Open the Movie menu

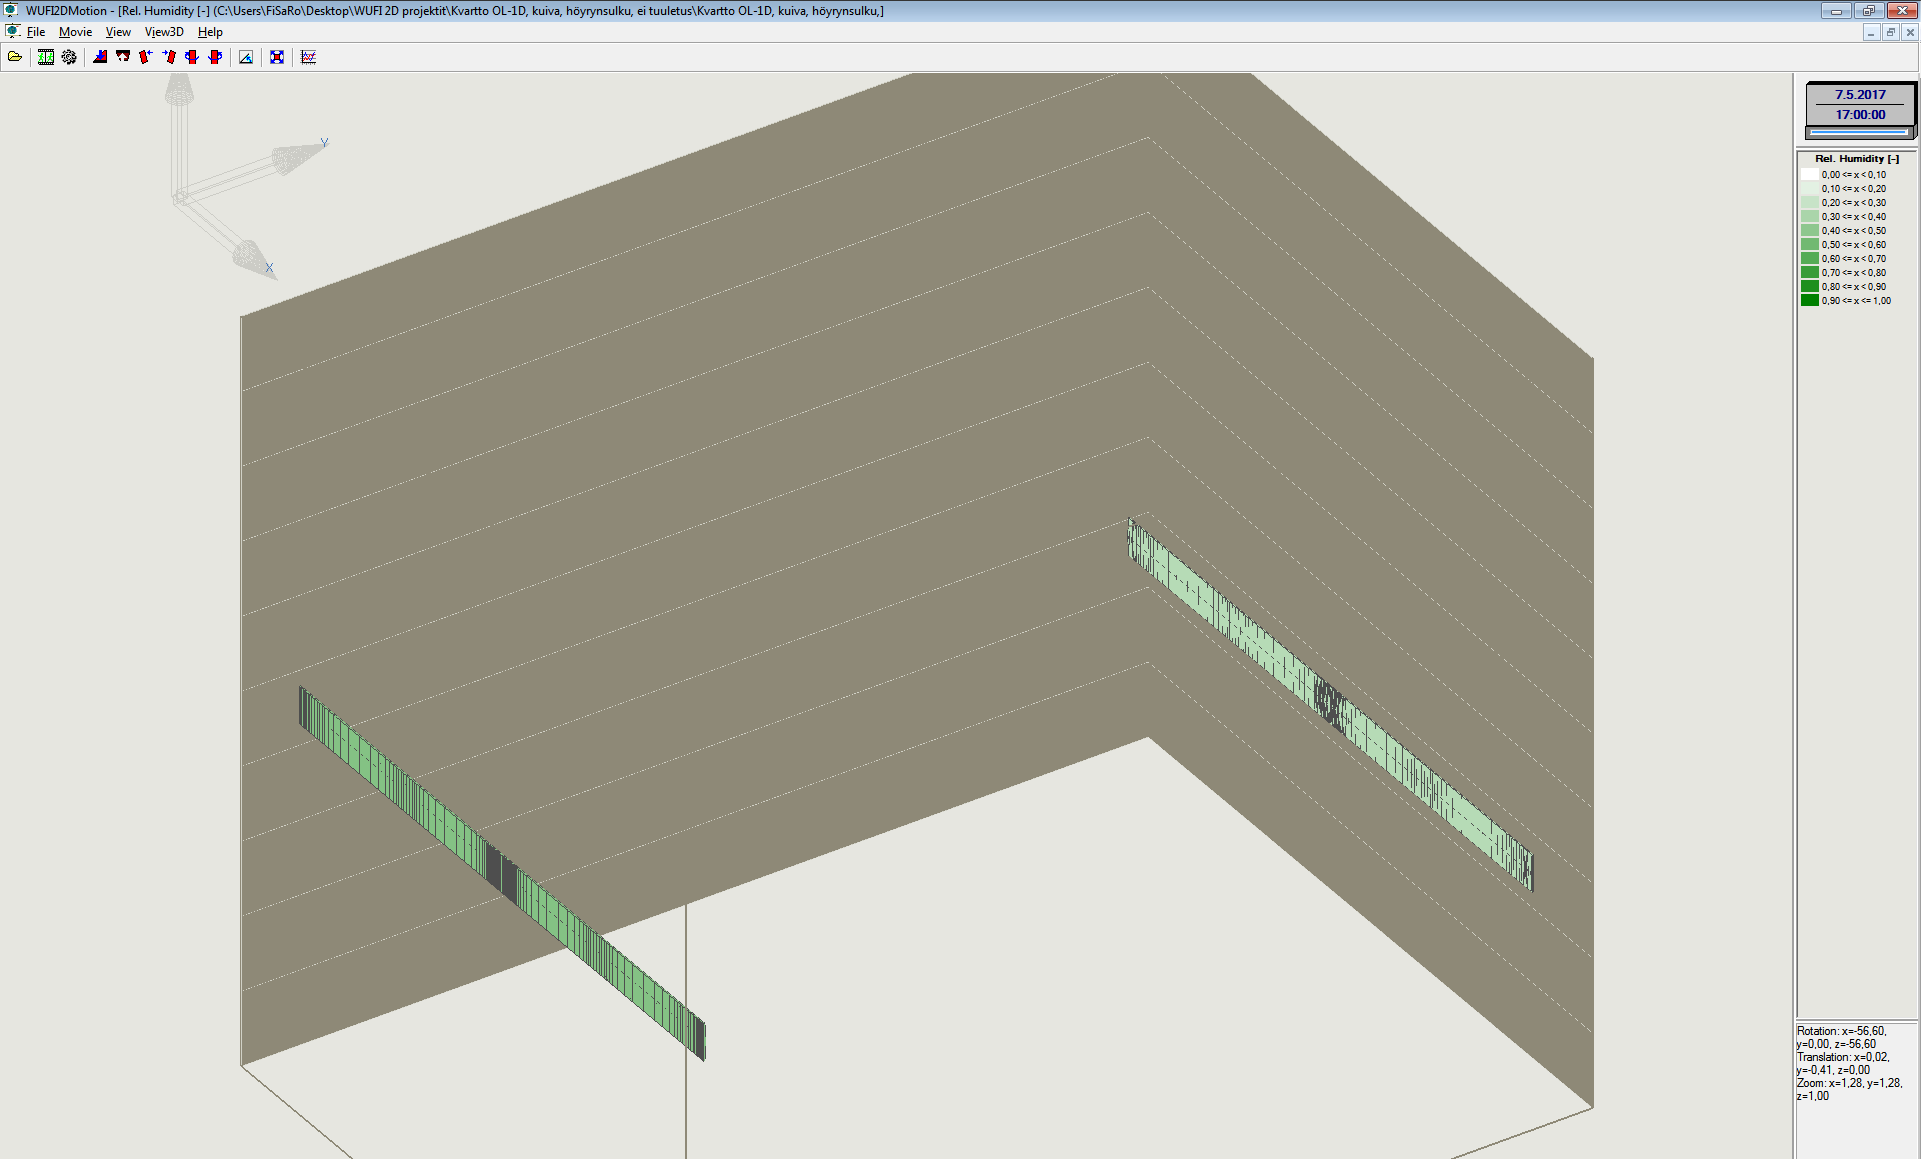(x=75, y=32)
